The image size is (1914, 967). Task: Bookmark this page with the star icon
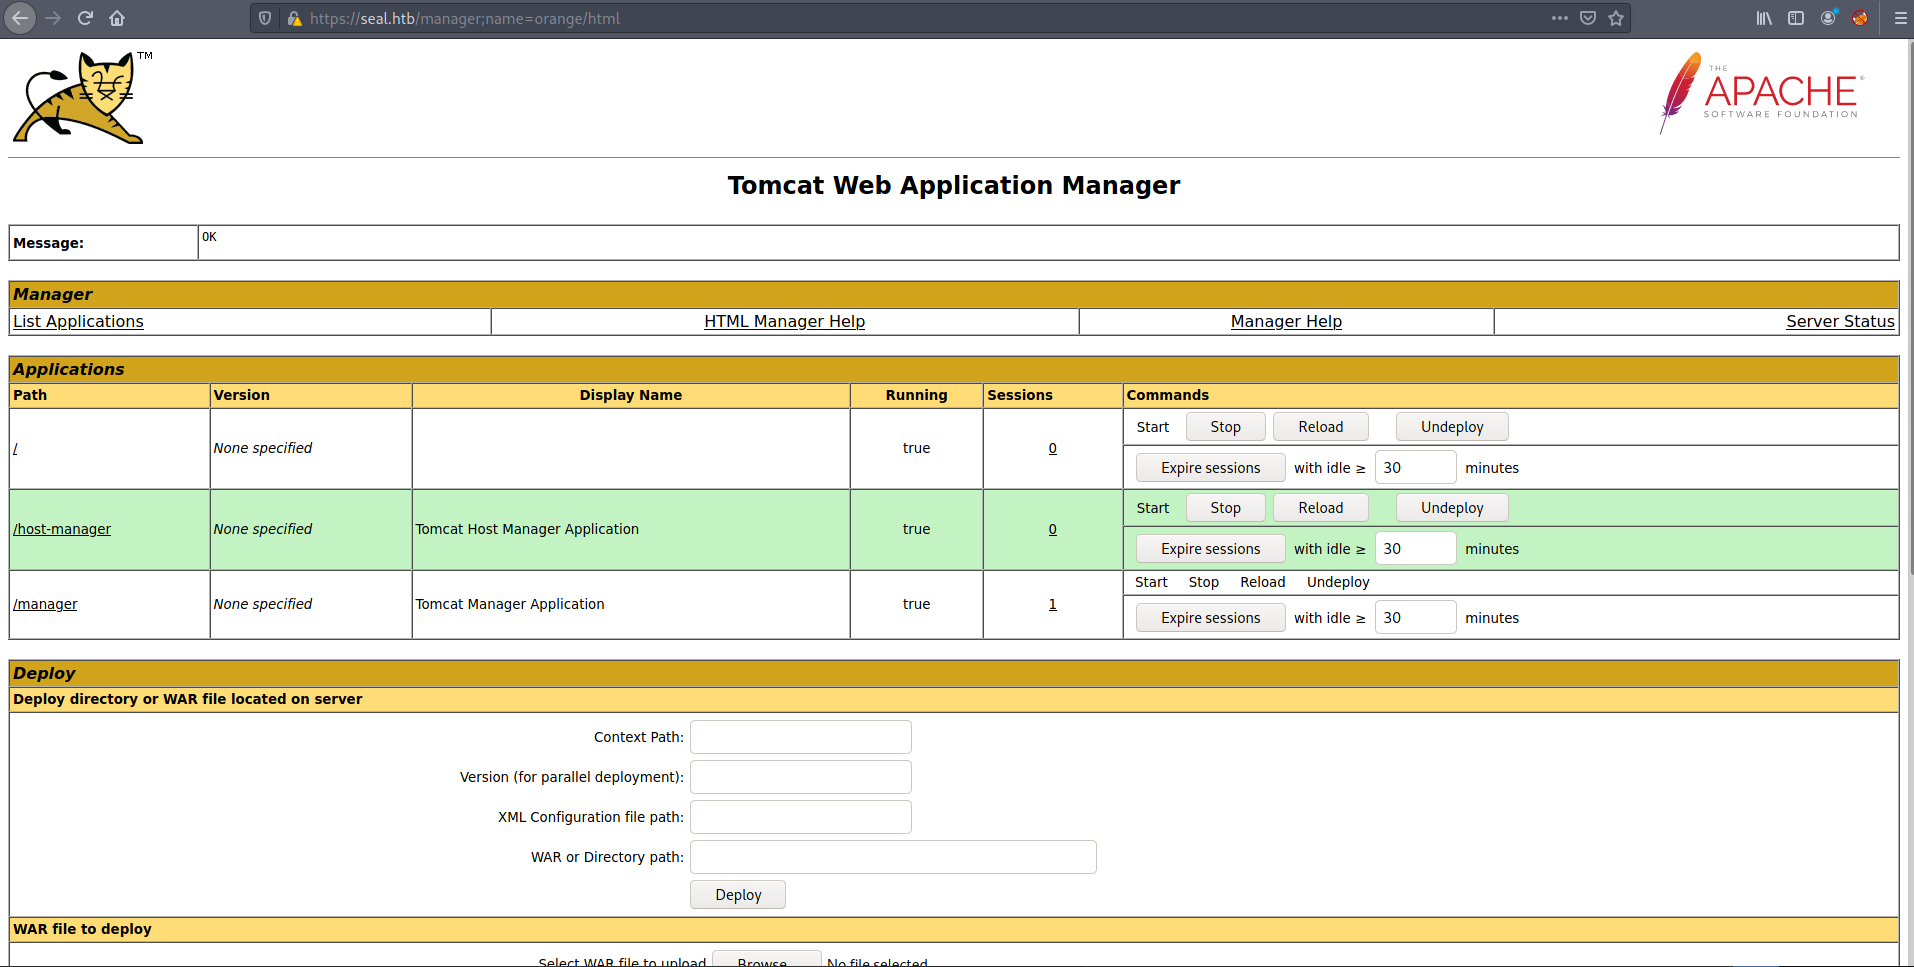click(x=1616, y=18)
